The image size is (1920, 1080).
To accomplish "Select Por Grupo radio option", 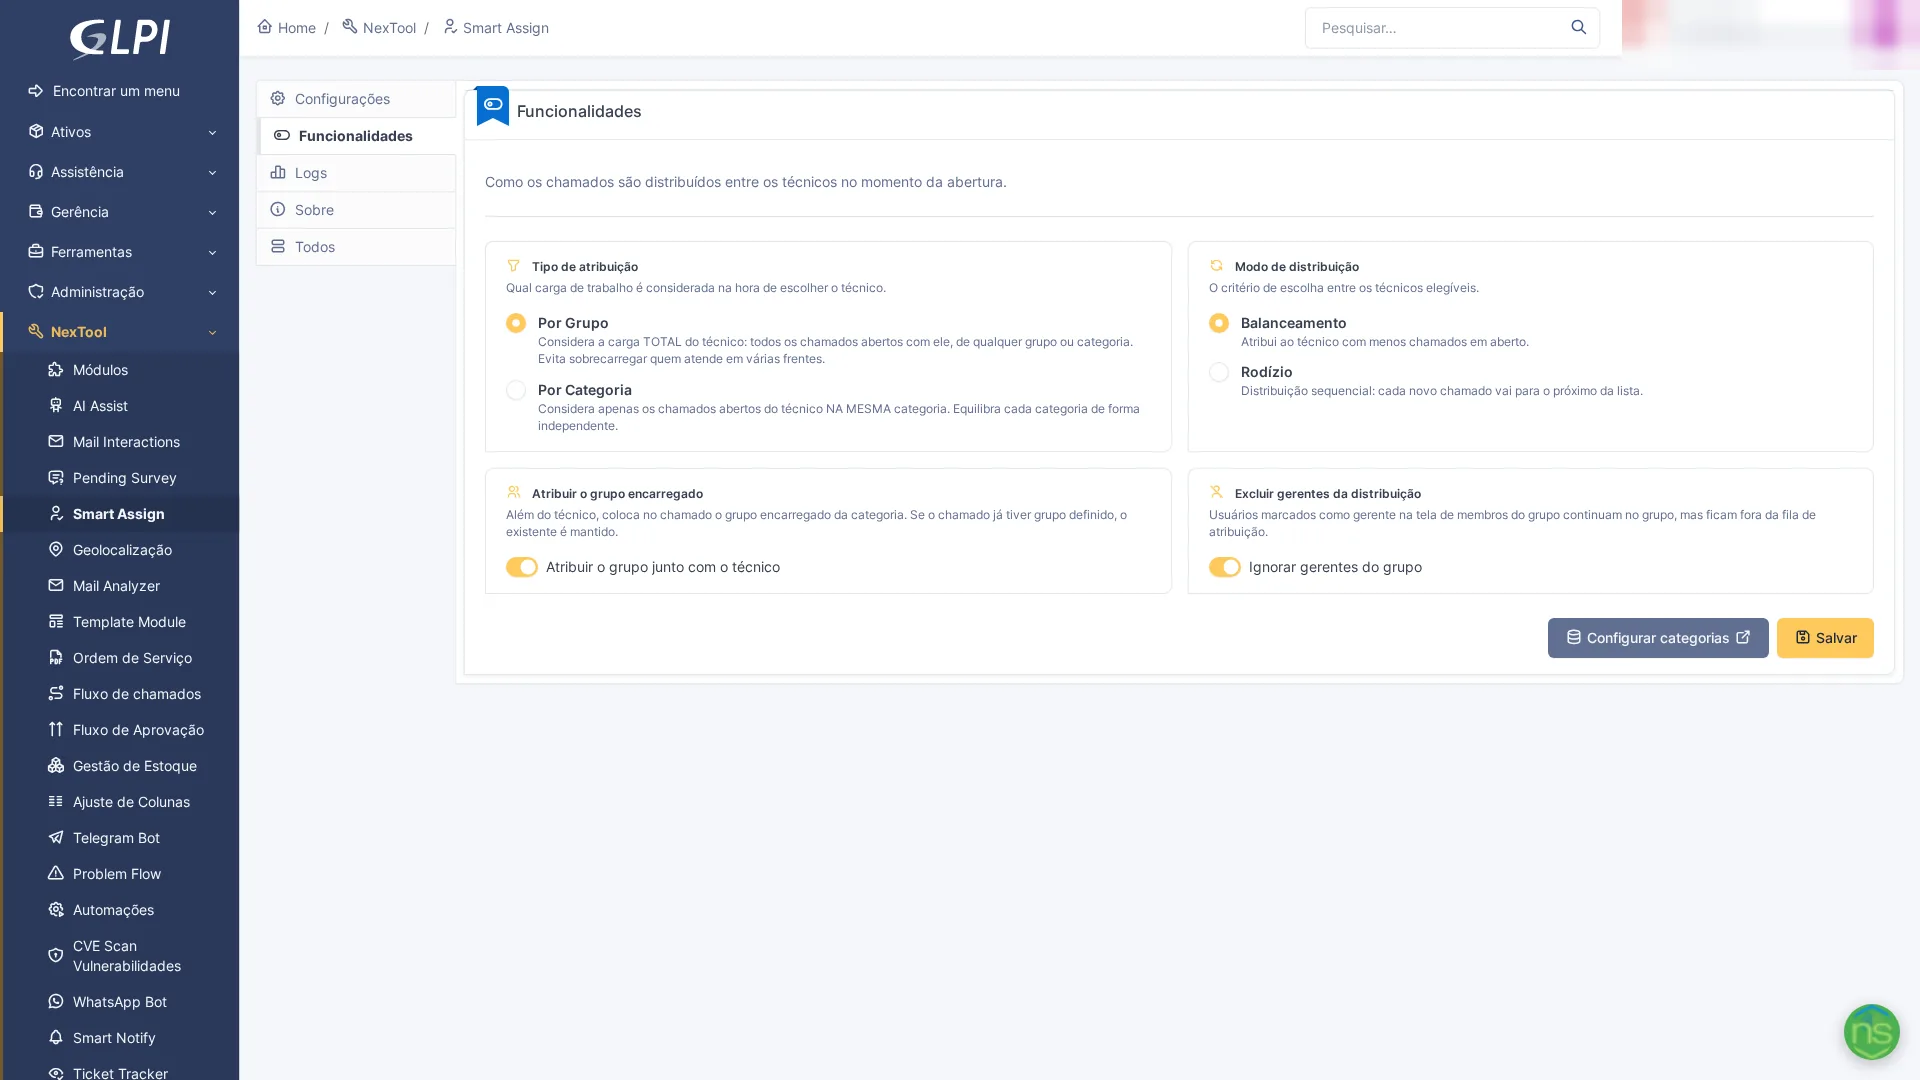I will point(516,323).
